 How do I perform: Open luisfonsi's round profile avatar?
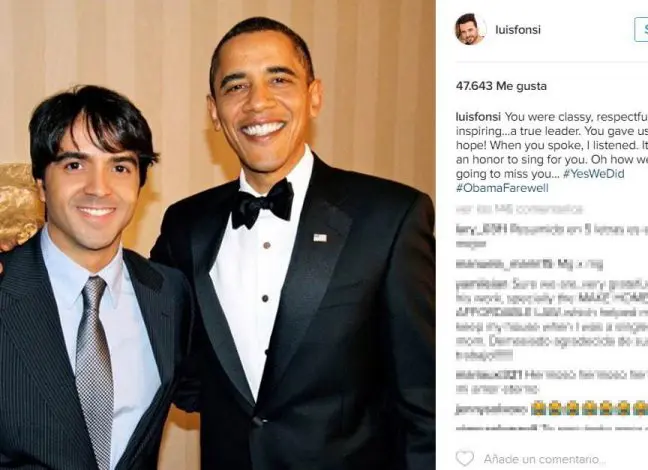[470, 29]
